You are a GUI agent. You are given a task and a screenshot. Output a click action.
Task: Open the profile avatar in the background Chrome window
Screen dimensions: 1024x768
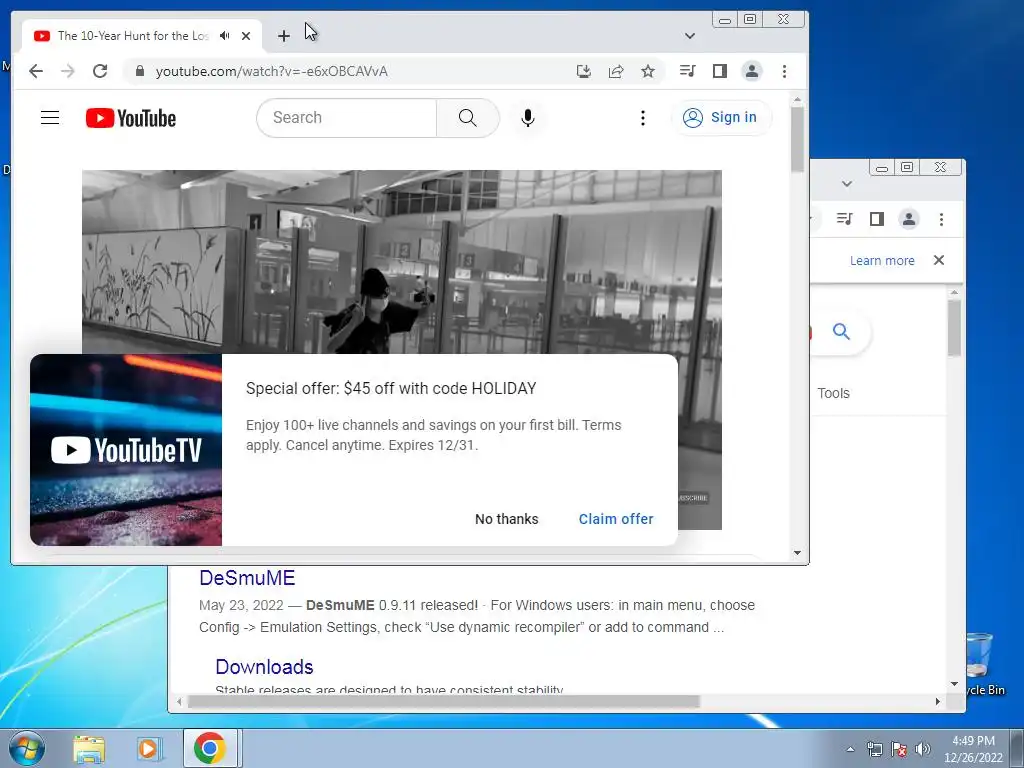(909, 219)
